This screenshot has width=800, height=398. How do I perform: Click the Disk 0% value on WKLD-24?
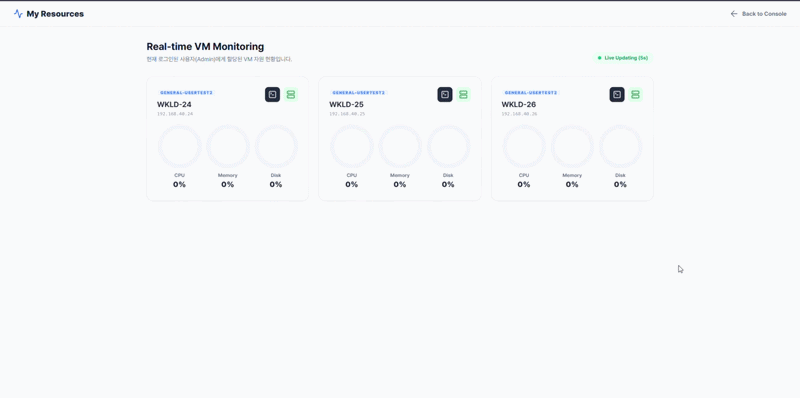point(276,185)
